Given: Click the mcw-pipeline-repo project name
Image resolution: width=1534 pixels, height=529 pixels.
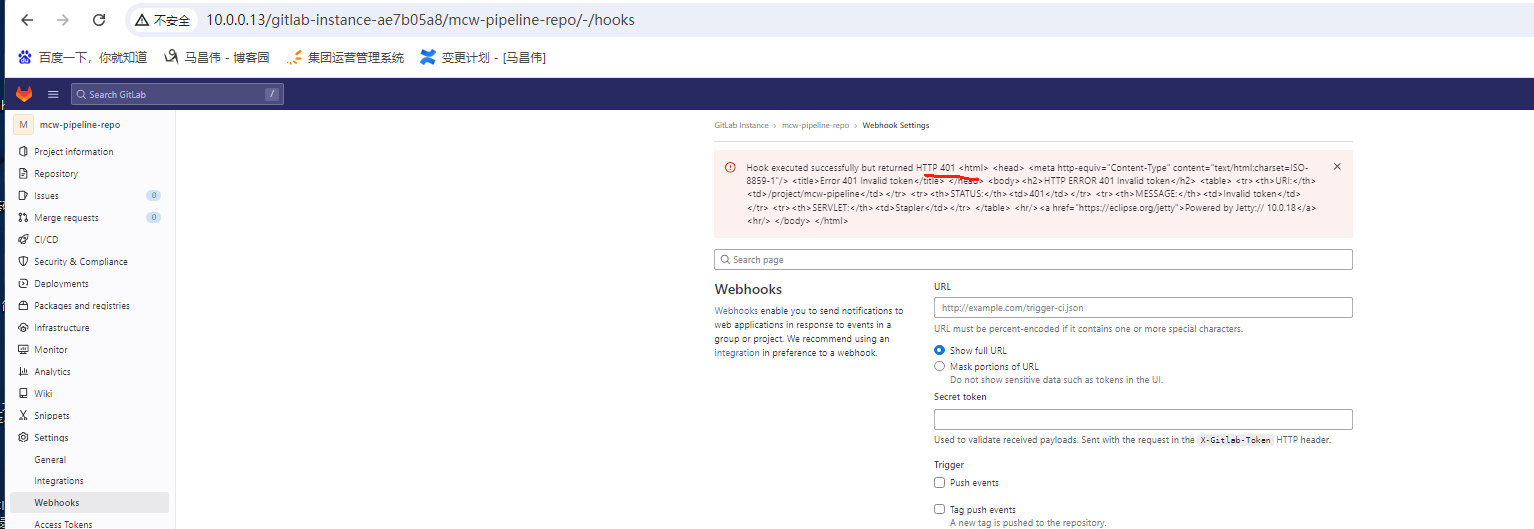Looking at the screenshot, I should (x=80, y=125).
